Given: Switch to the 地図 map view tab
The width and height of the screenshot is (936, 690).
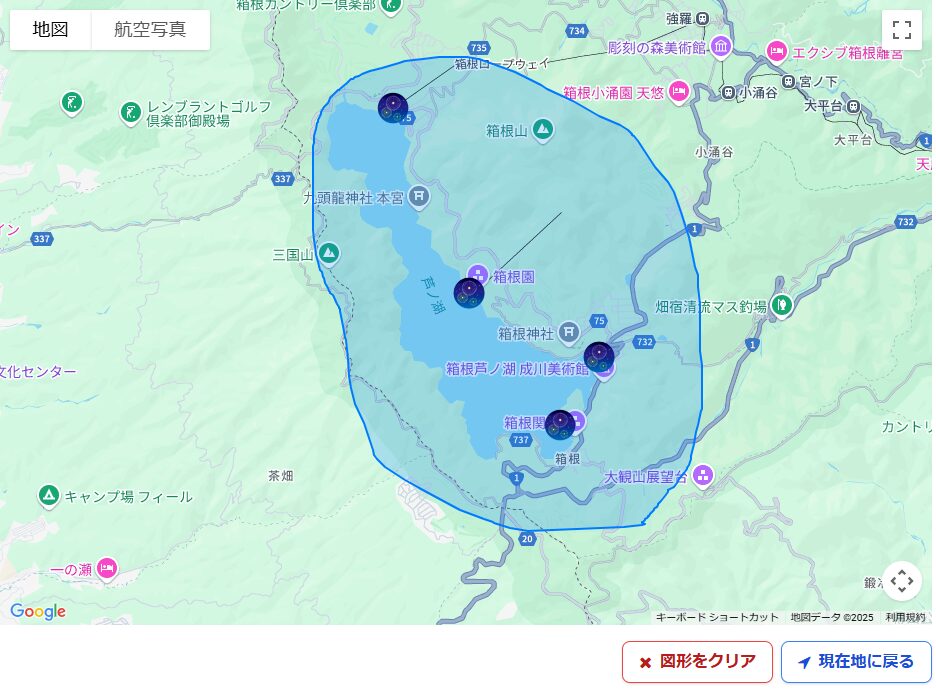Looking at the screenshot, I should pyautogui.click(x=51, y=29).
